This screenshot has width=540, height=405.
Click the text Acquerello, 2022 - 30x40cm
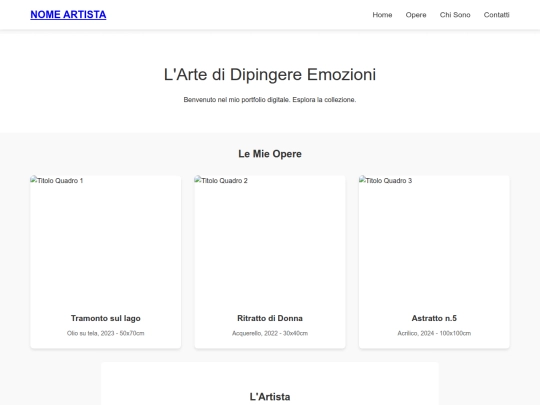[270, 333]
